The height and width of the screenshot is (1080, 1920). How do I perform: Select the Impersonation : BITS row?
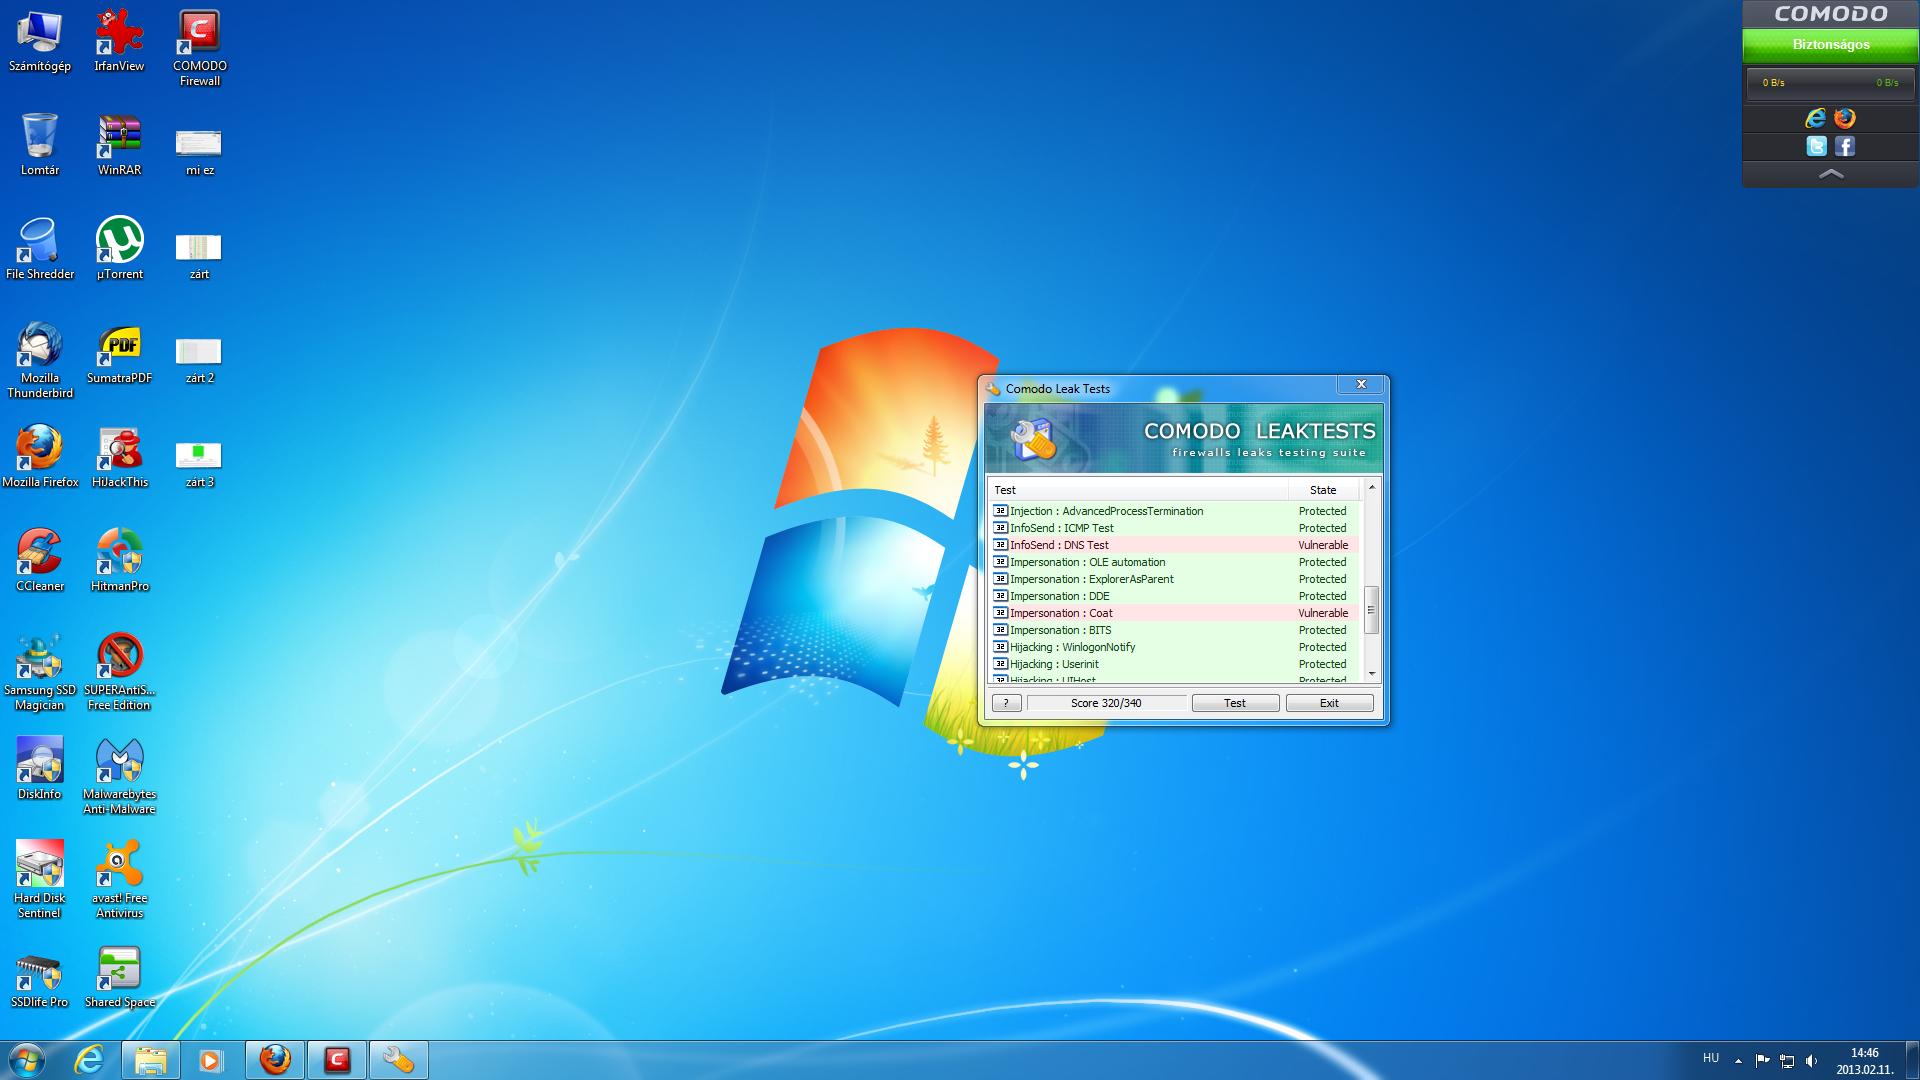(x=1174, y=630)
